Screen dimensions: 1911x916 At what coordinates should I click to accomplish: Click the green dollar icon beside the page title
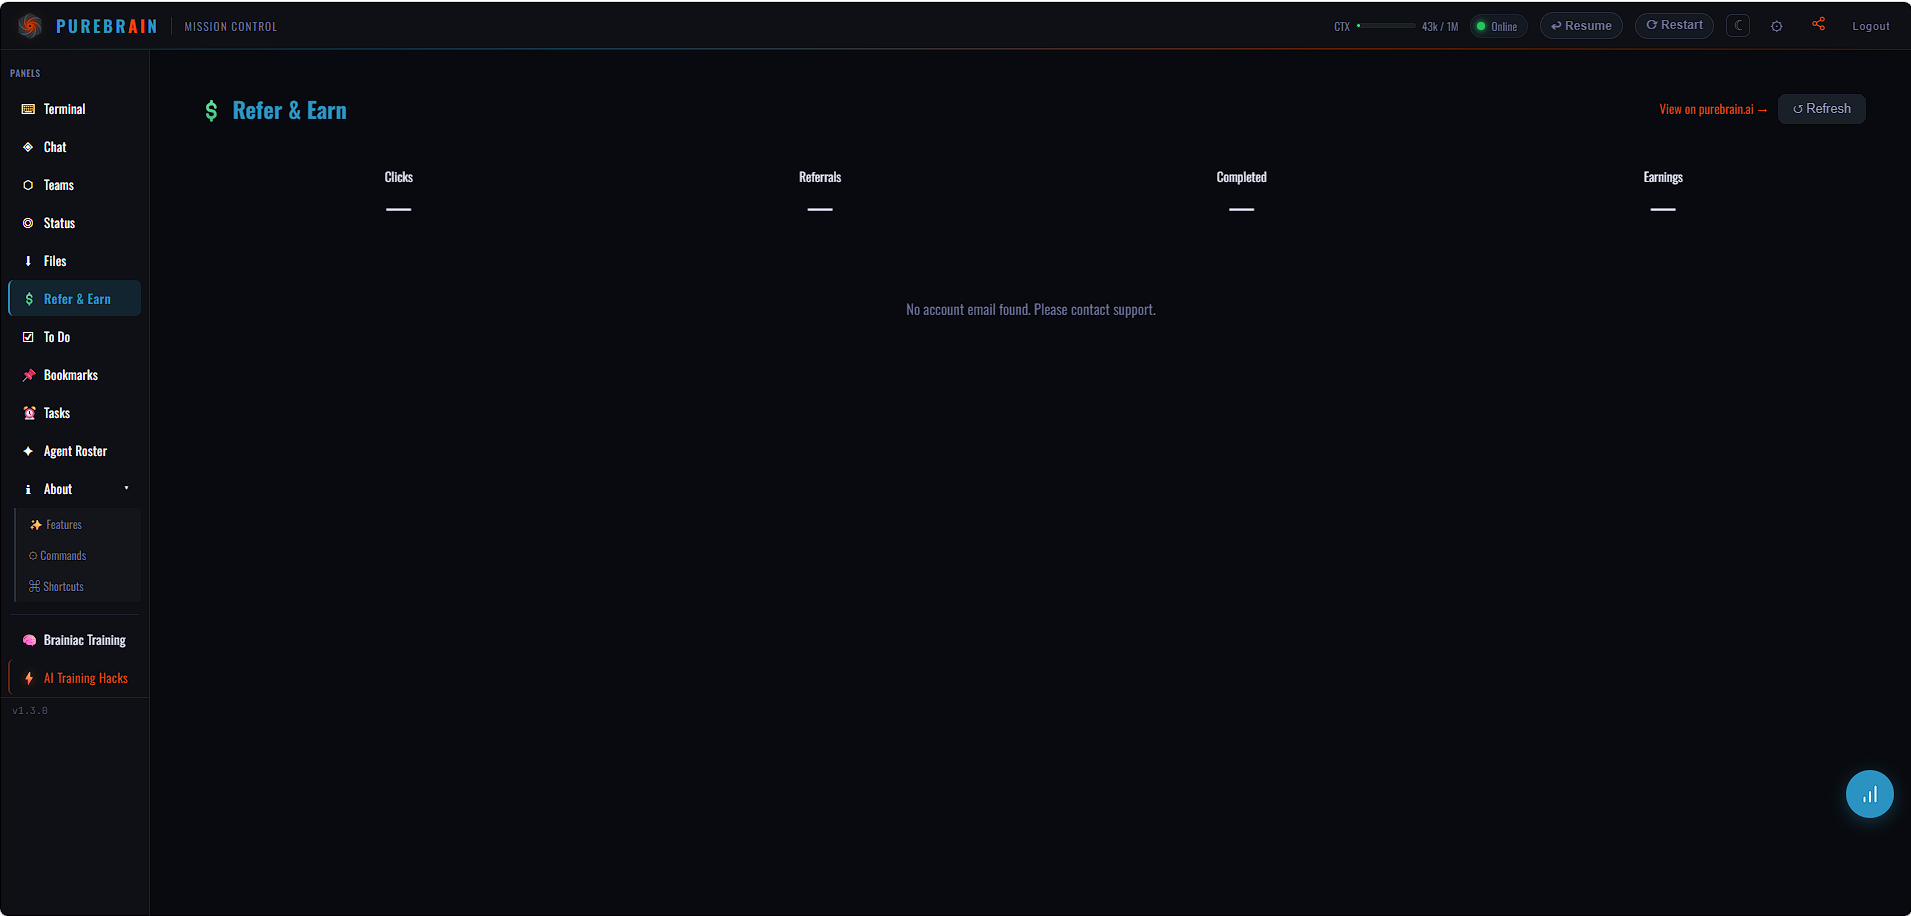pos(211,111)
